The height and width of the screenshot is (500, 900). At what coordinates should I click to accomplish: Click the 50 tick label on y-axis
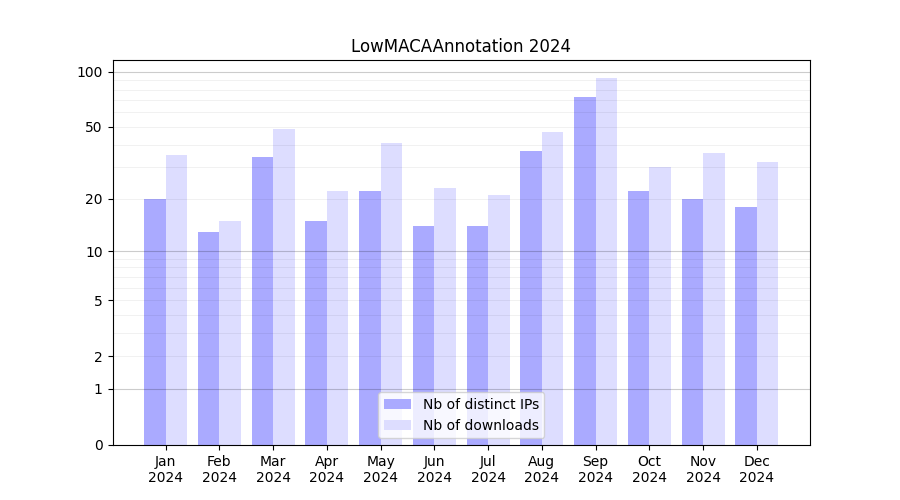(94, 127)
